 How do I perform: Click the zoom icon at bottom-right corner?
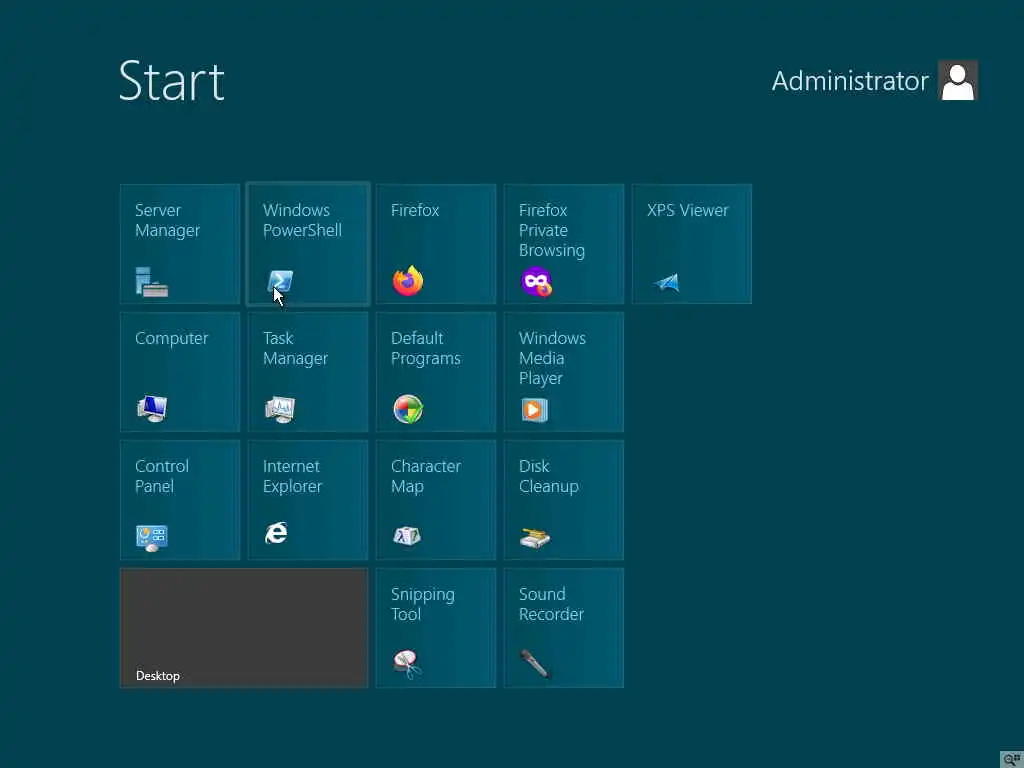pyautogui.click(x=1012, y=759)
